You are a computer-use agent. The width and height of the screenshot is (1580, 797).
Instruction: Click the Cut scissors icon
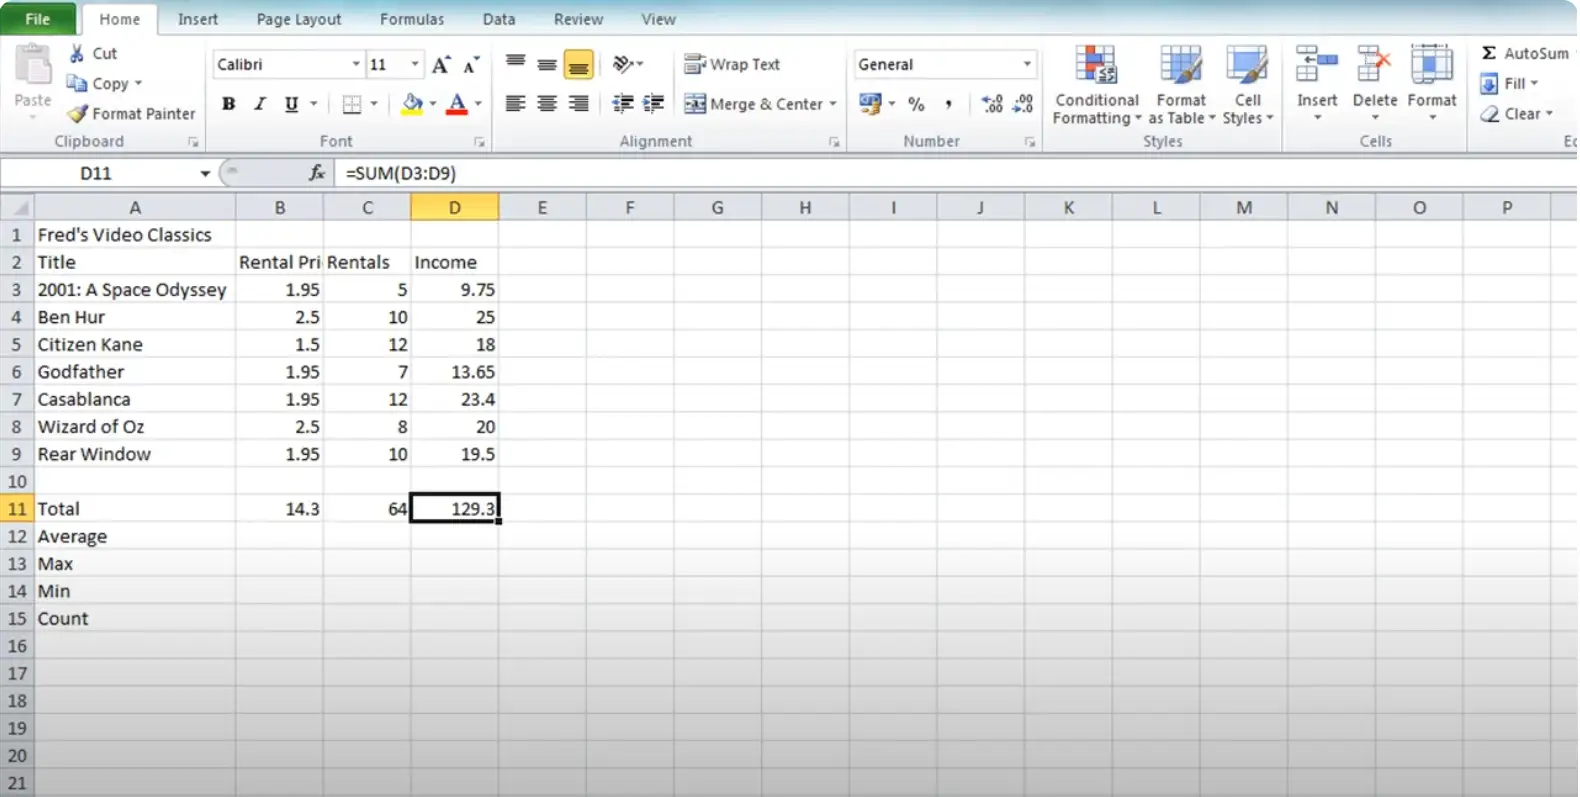pos(77,54)
